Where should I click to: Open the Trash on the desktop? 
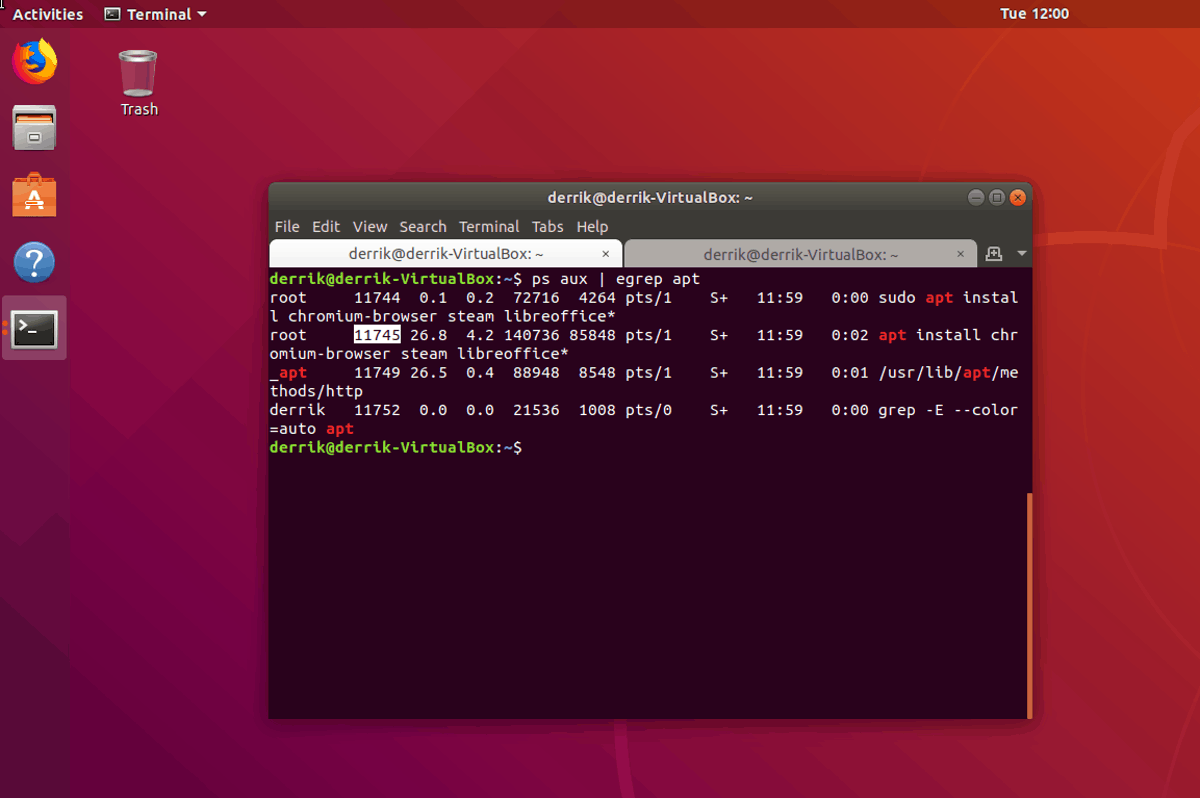[137, 75]
